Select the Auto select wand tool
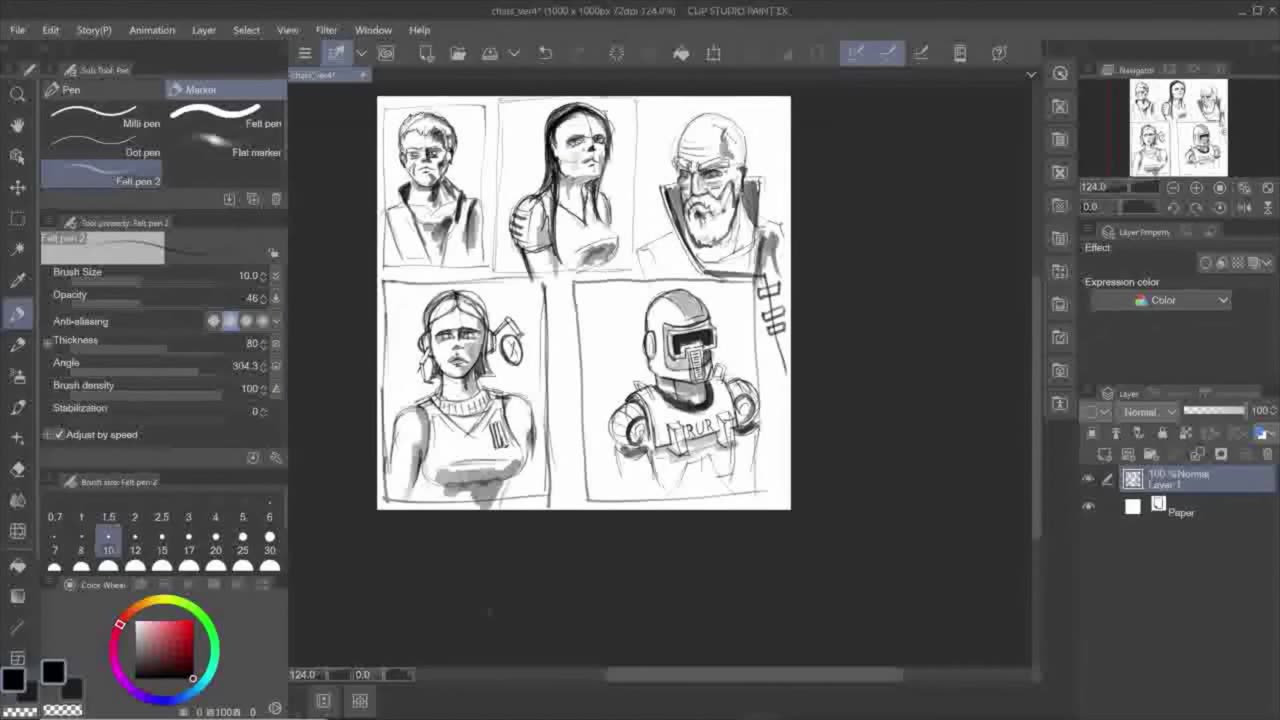1280x720 pixels. [17, 250]
